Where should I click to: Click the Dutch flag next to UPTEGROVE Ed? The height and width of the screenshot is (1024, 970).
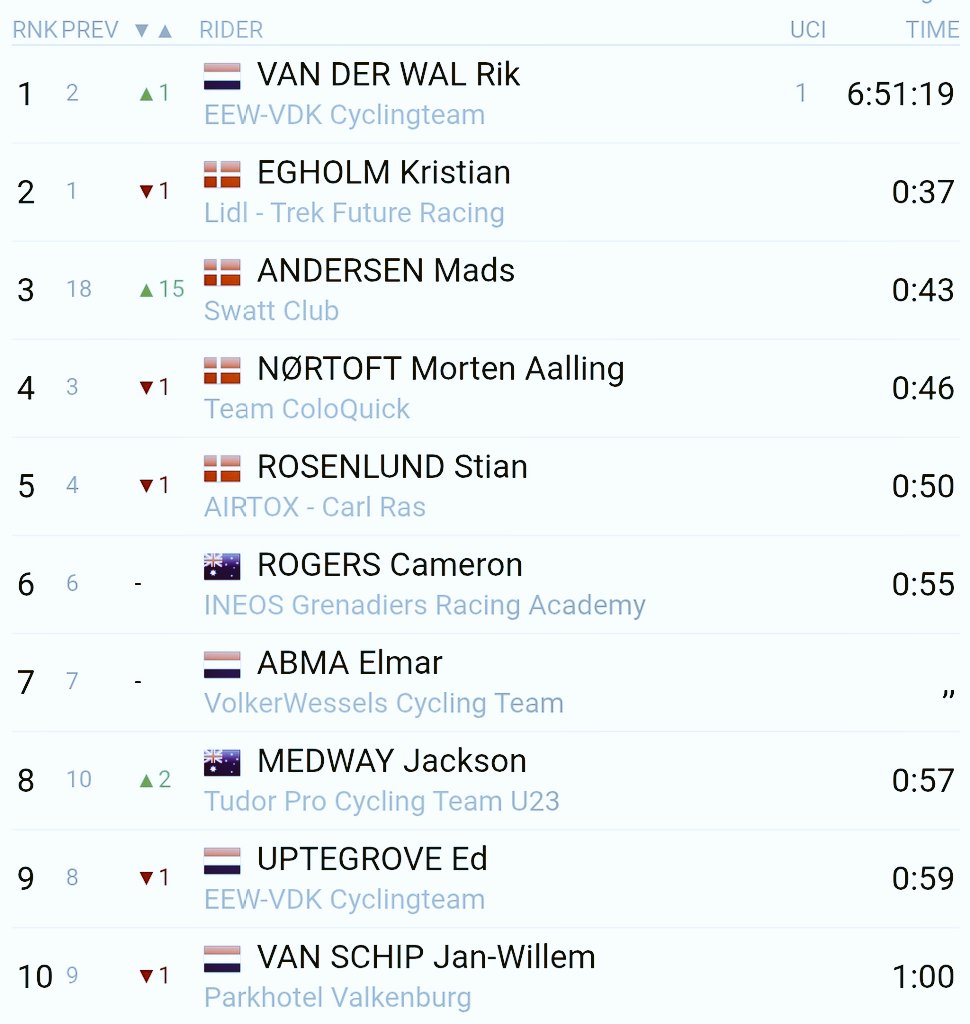tap(222, 860)
